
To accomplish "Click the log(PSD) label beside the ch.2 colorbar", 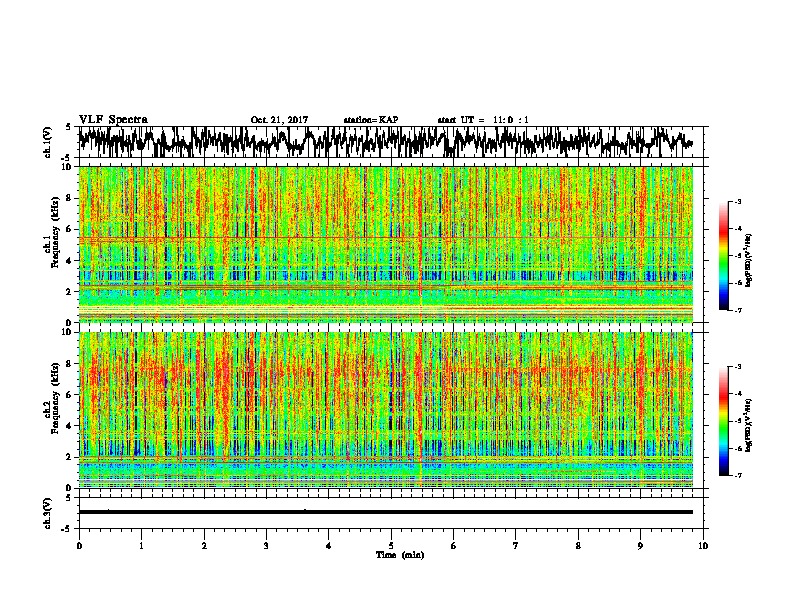I will tap(749, 425).
